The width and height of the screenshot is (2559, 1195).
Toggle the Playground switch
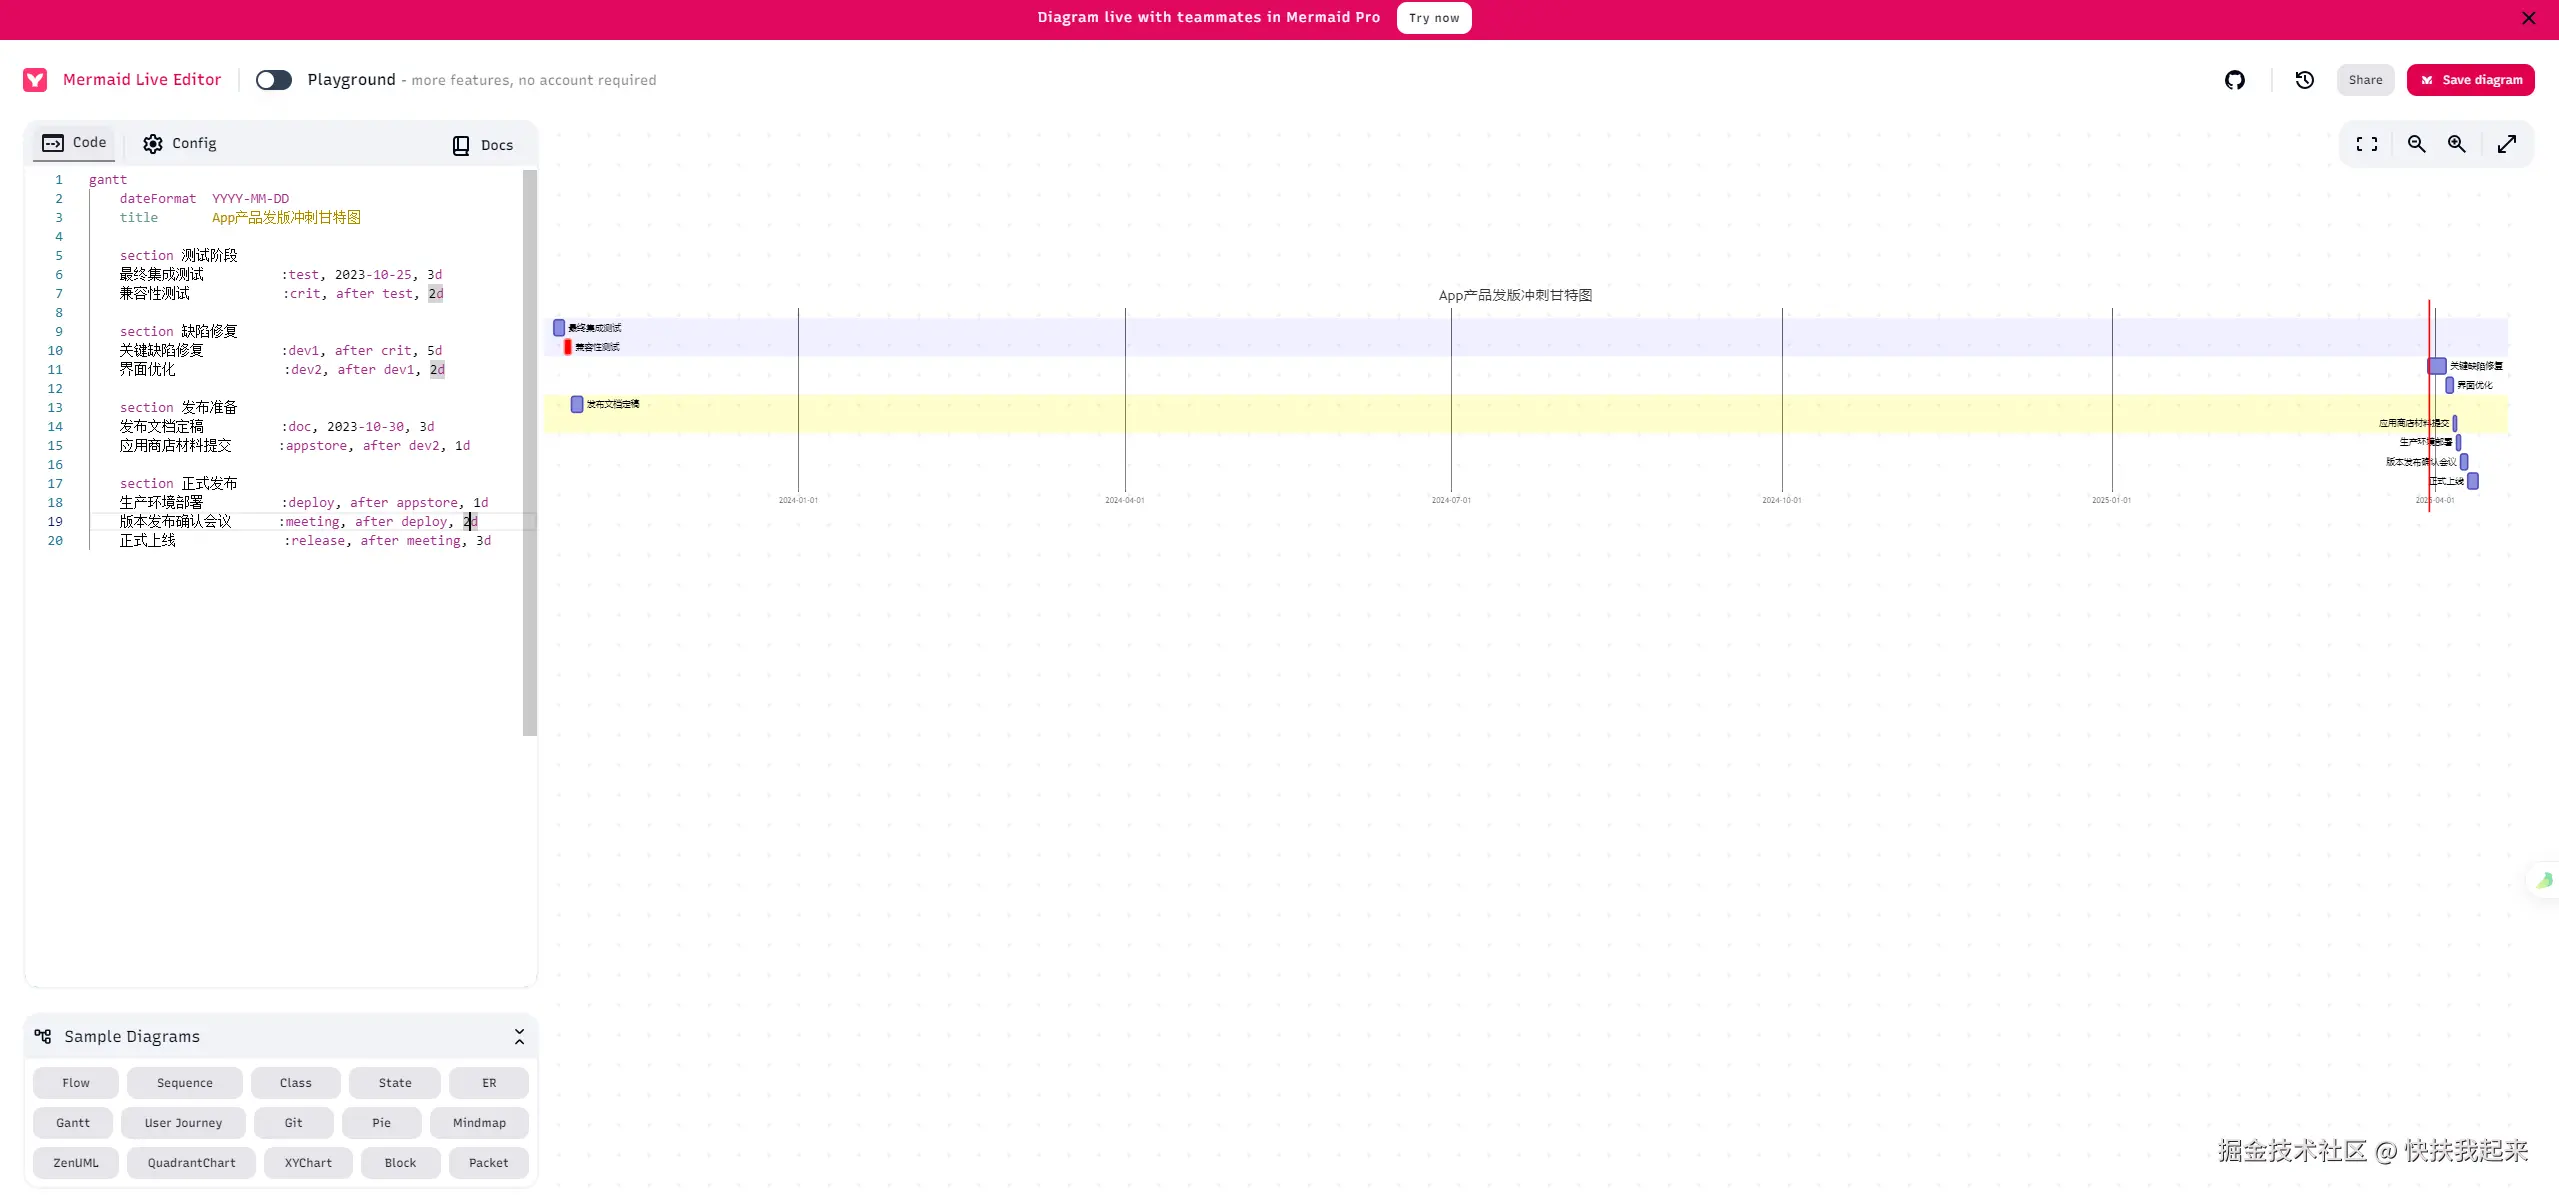coord(273,80)
